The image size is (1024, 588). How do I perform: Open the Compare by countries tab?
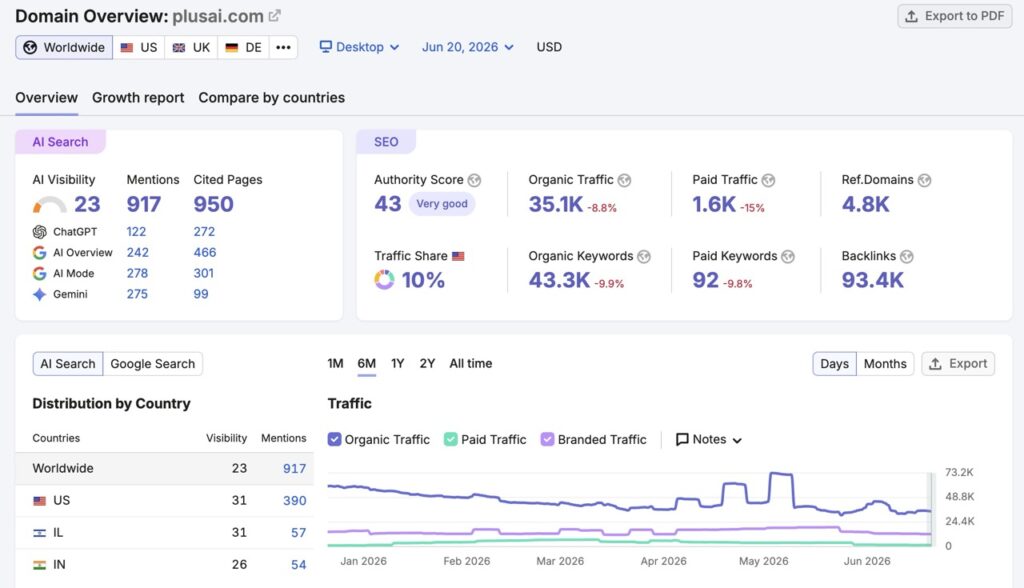[272, 97]
